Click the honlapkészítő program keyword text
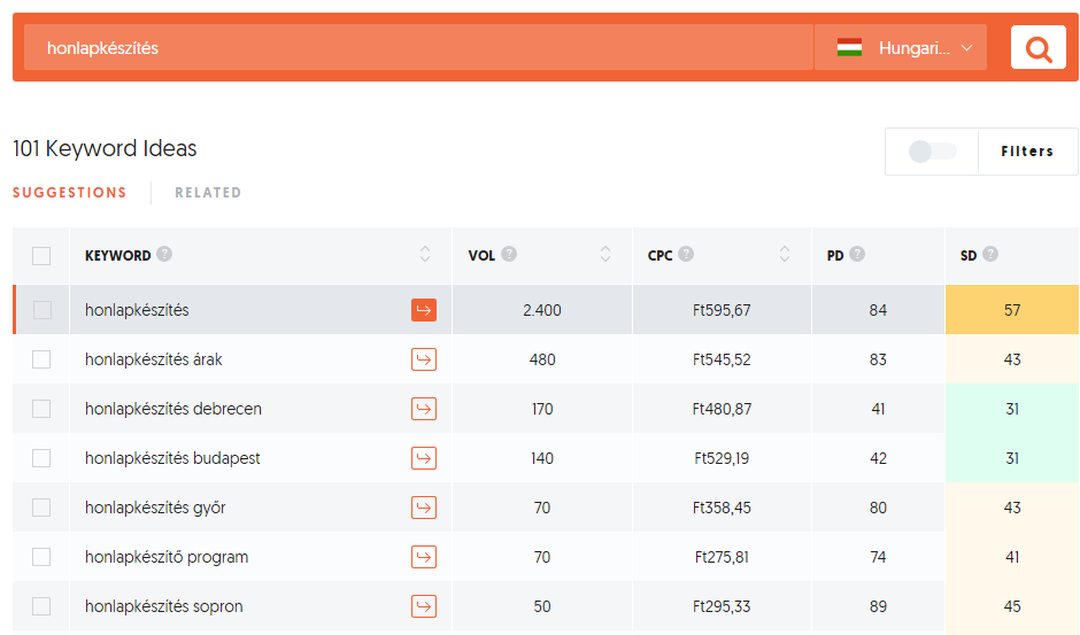The image size is (1080, 635). click(167, 557)
